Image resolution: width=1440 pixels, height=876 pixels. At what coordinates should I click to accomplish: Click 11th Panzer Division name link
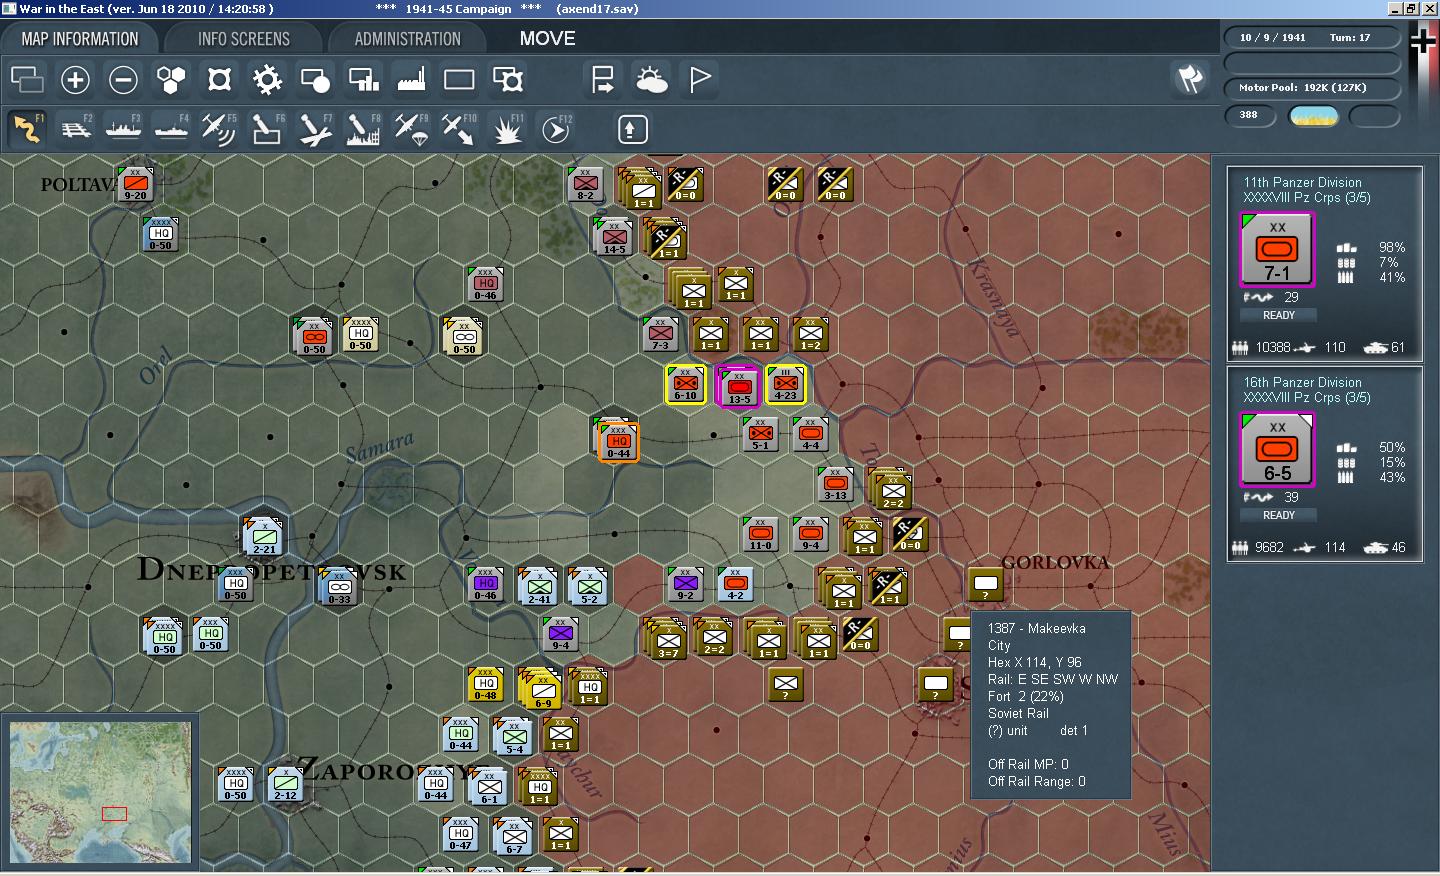tap(1302, 182)
